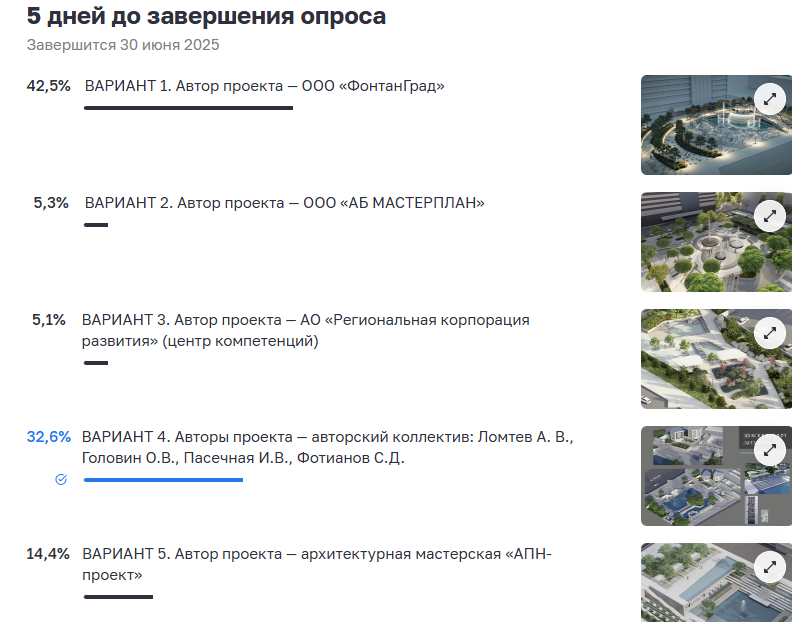Image resolution: width=792 pixels, height=622 pixels.
Task: Click the 5,1% result bar
Action: tap(96, 363)
